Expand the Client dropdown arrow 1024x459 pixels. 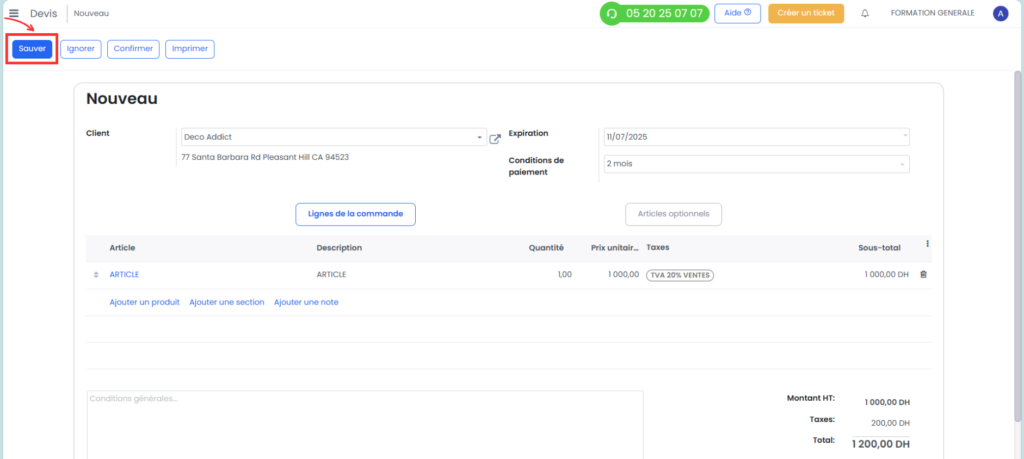click(x=480, y=138)
